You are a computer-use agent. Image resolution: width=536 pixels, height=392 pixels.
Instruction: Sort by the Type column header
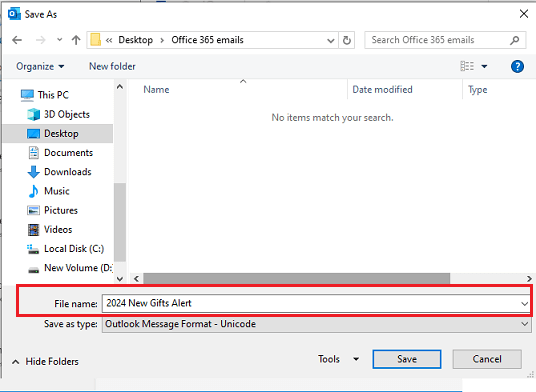point(478,90)
